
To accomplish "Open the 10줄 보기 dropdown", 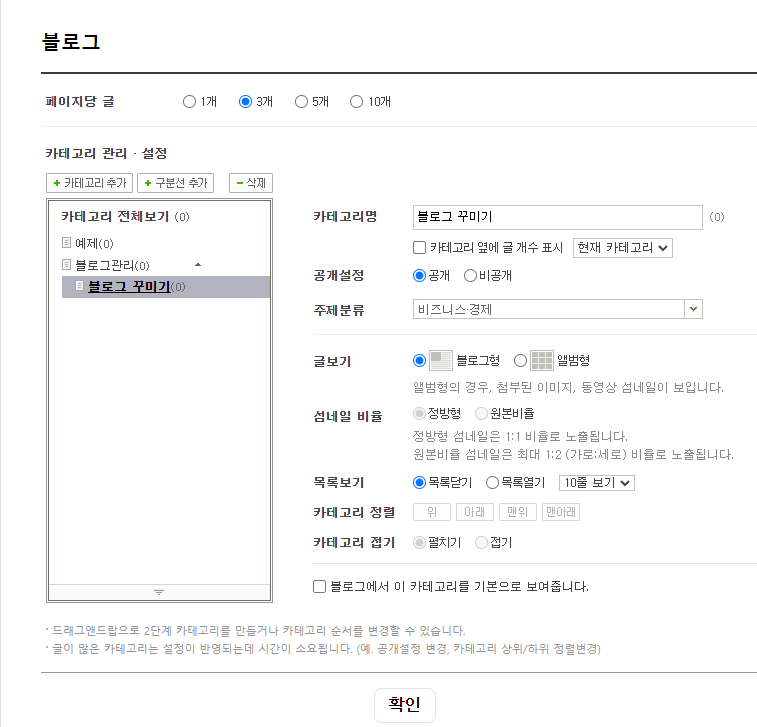I will click(597, 483).
